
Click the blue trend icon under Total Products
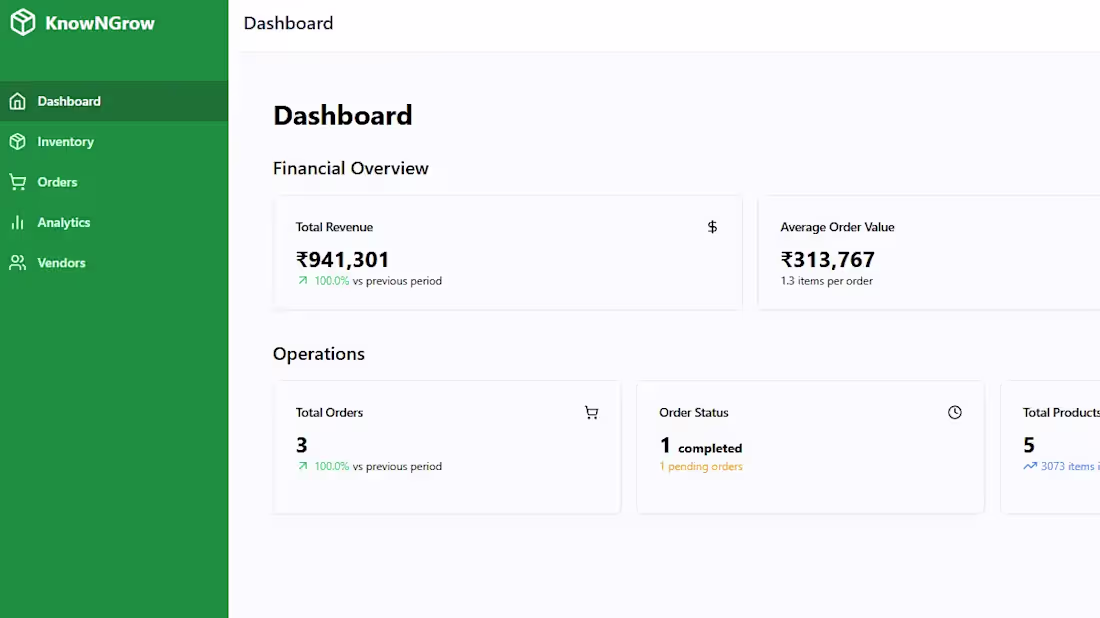click(1030, 466)
